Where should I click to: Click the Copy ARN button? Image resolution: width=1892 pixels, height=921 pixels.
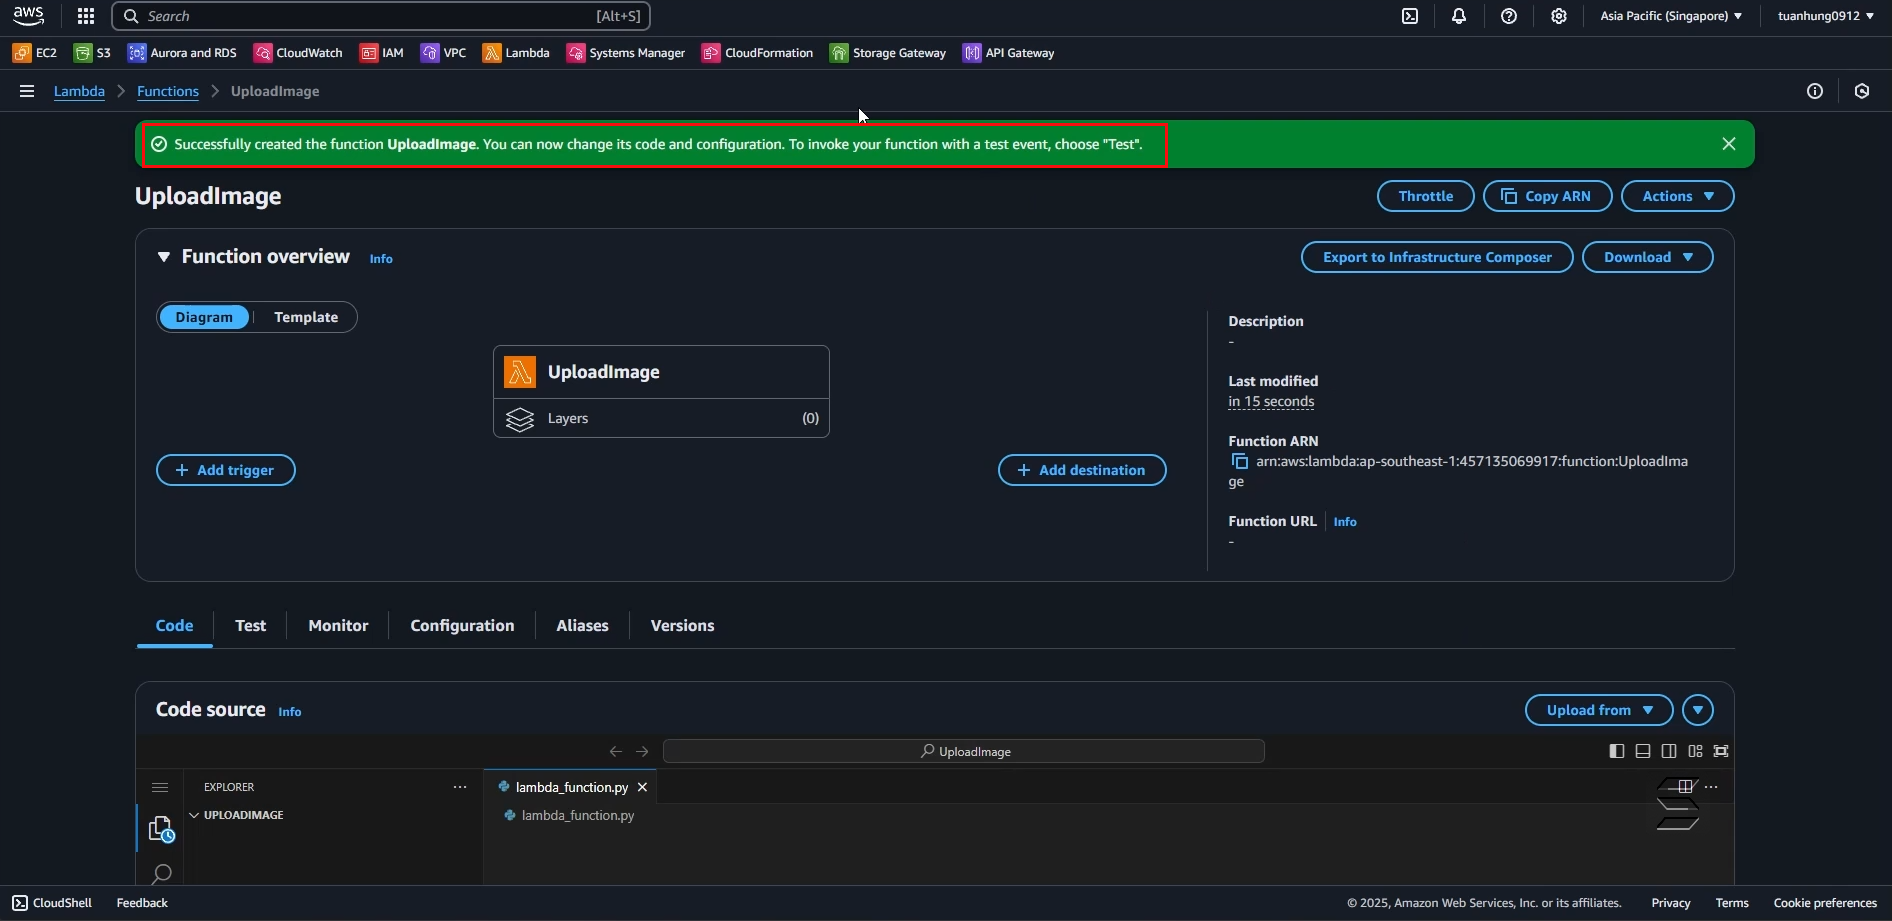point(1548,196)
